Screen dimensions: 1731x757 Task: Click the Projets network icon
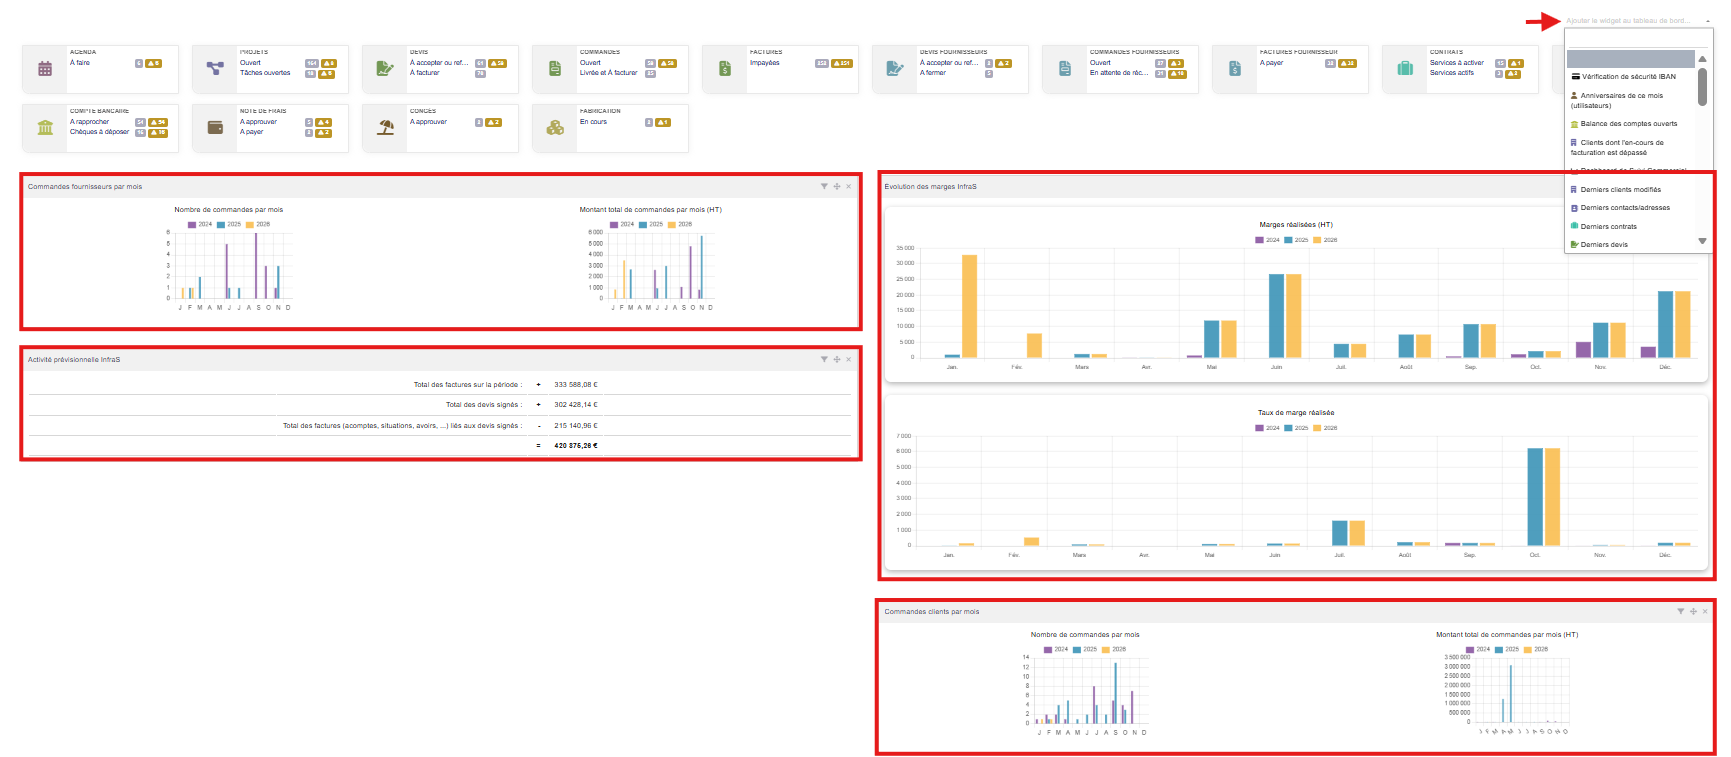[215, 69]
